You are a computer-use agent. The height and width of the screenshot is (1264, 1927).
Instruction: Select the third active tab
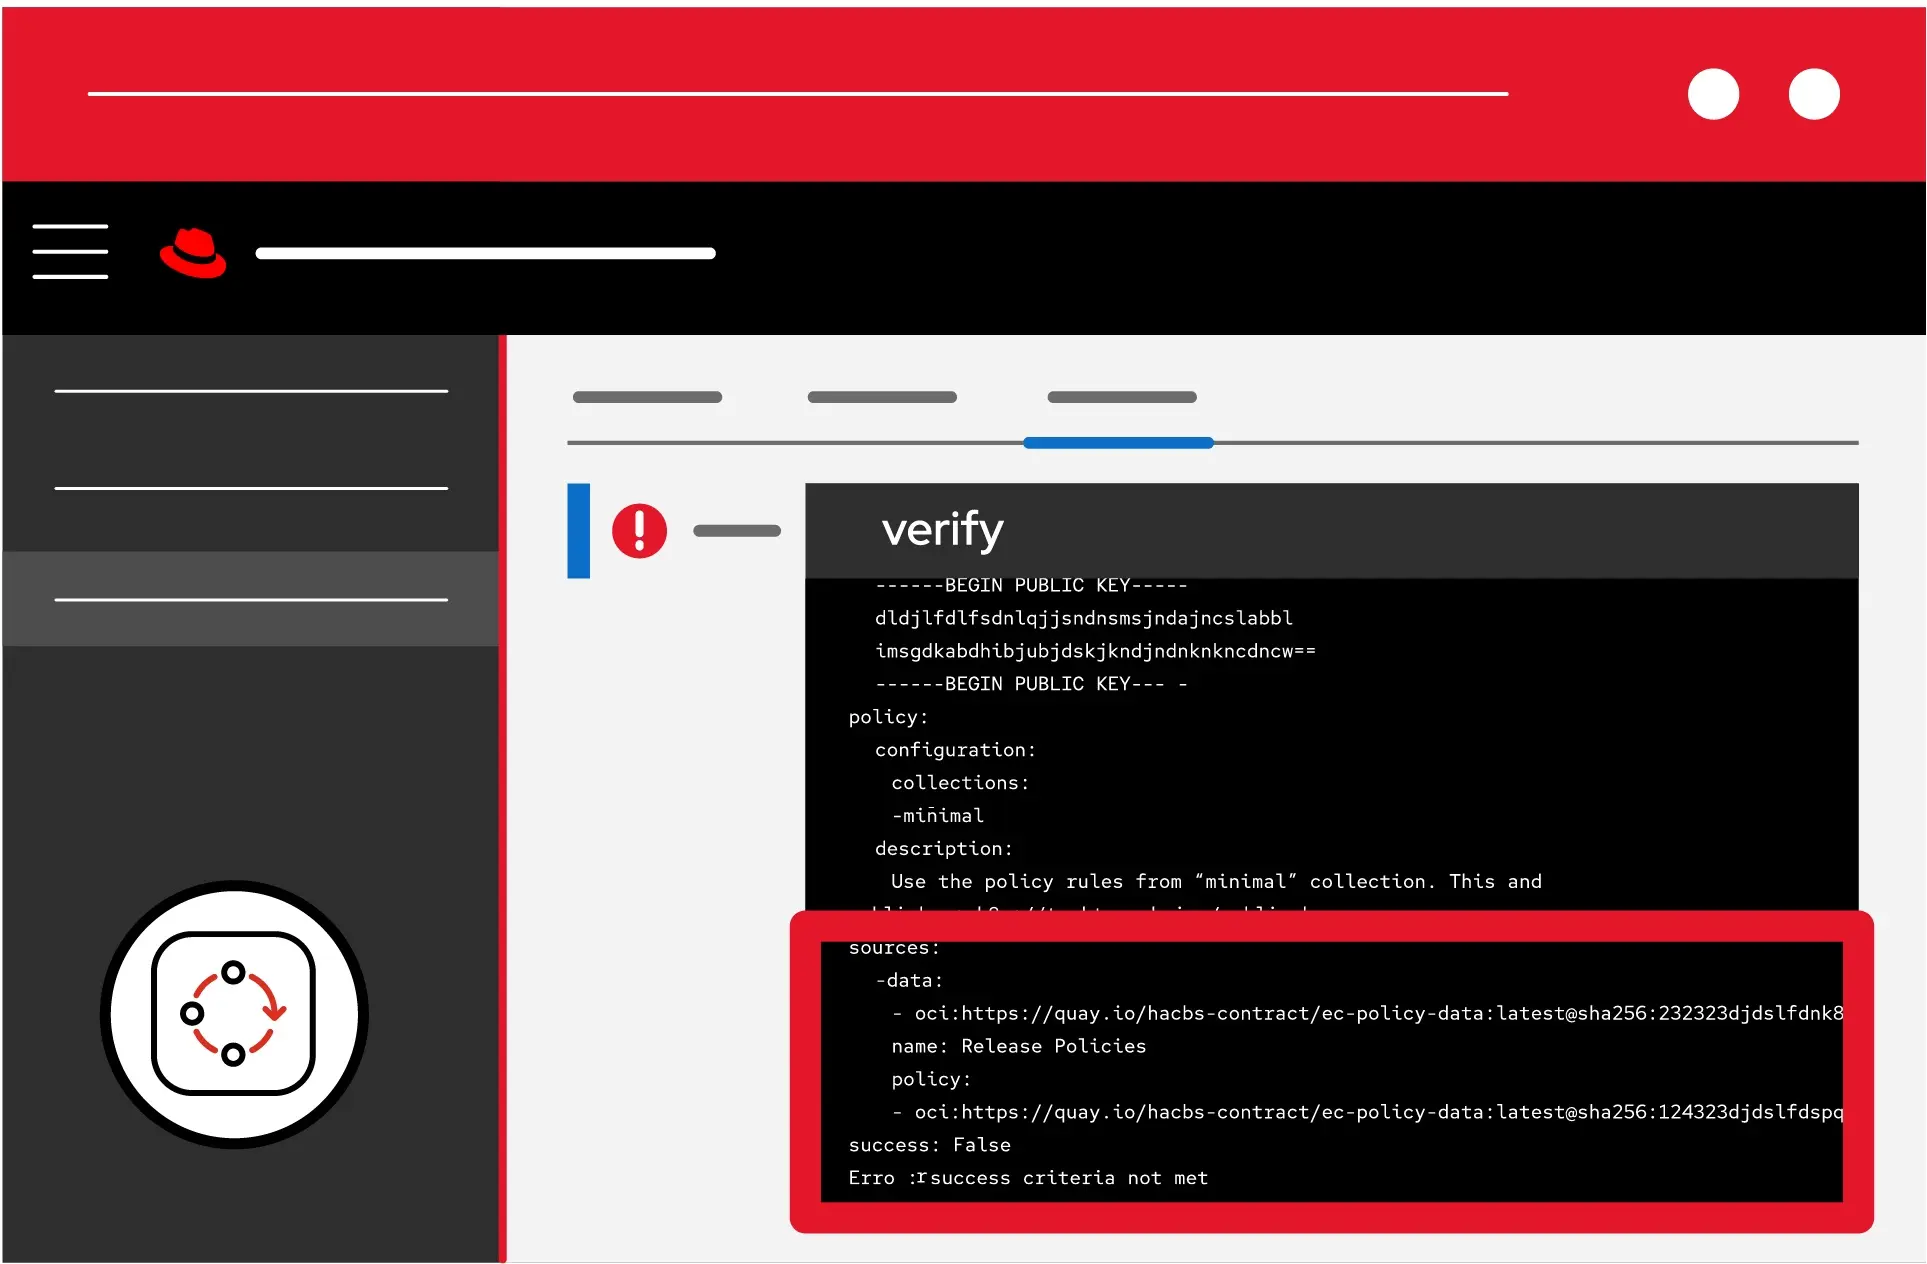tap(1122, 397)
